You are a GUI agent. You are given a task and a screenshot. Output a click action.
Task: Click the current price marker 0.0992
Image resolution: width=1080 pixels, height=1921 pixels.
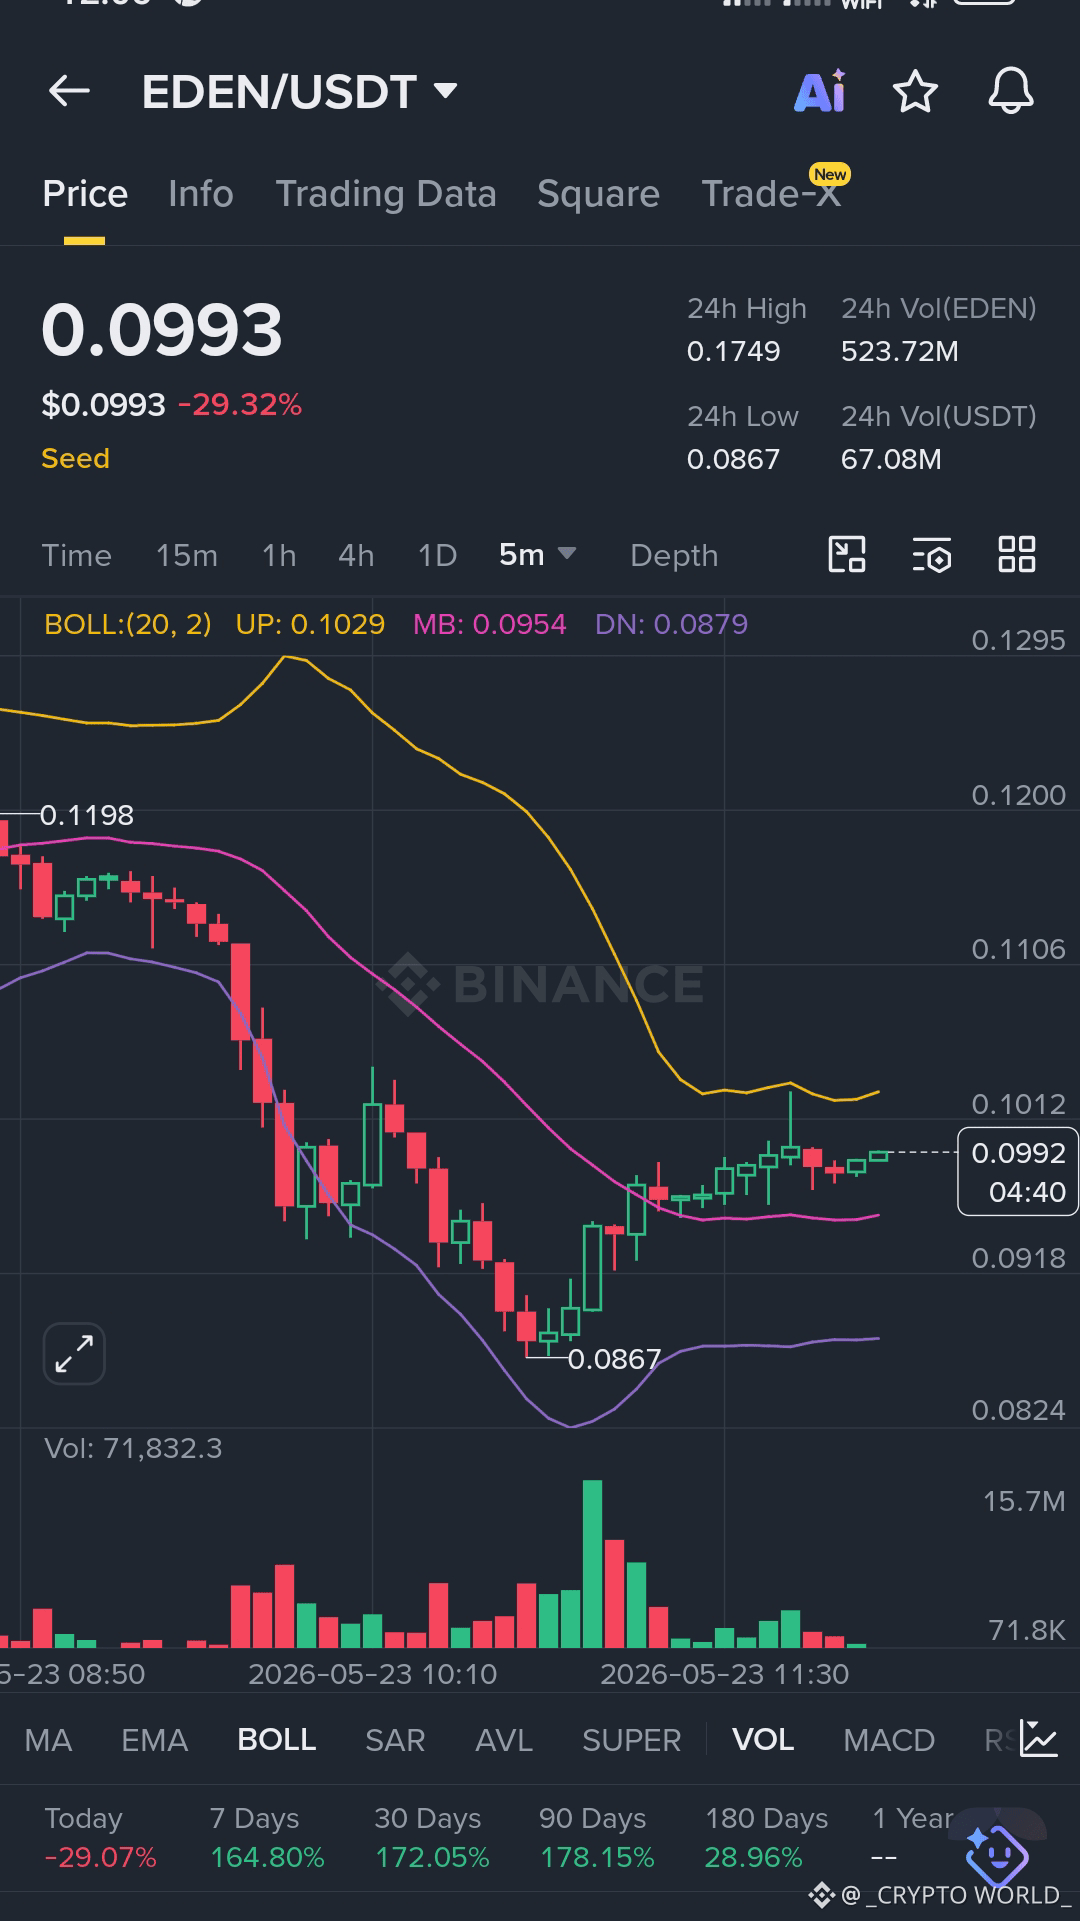1018,1171
